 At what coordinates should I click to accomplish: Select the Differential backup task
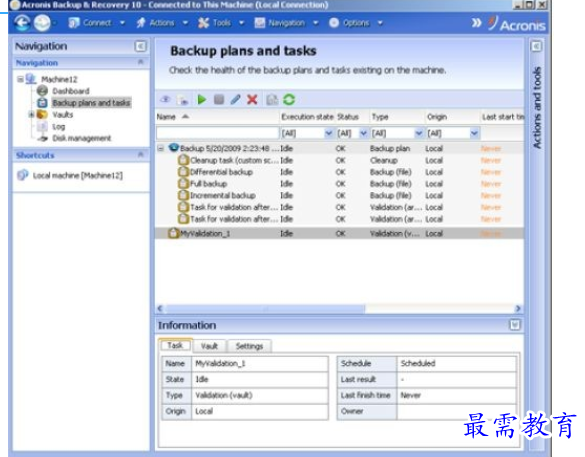click(340, 172)
